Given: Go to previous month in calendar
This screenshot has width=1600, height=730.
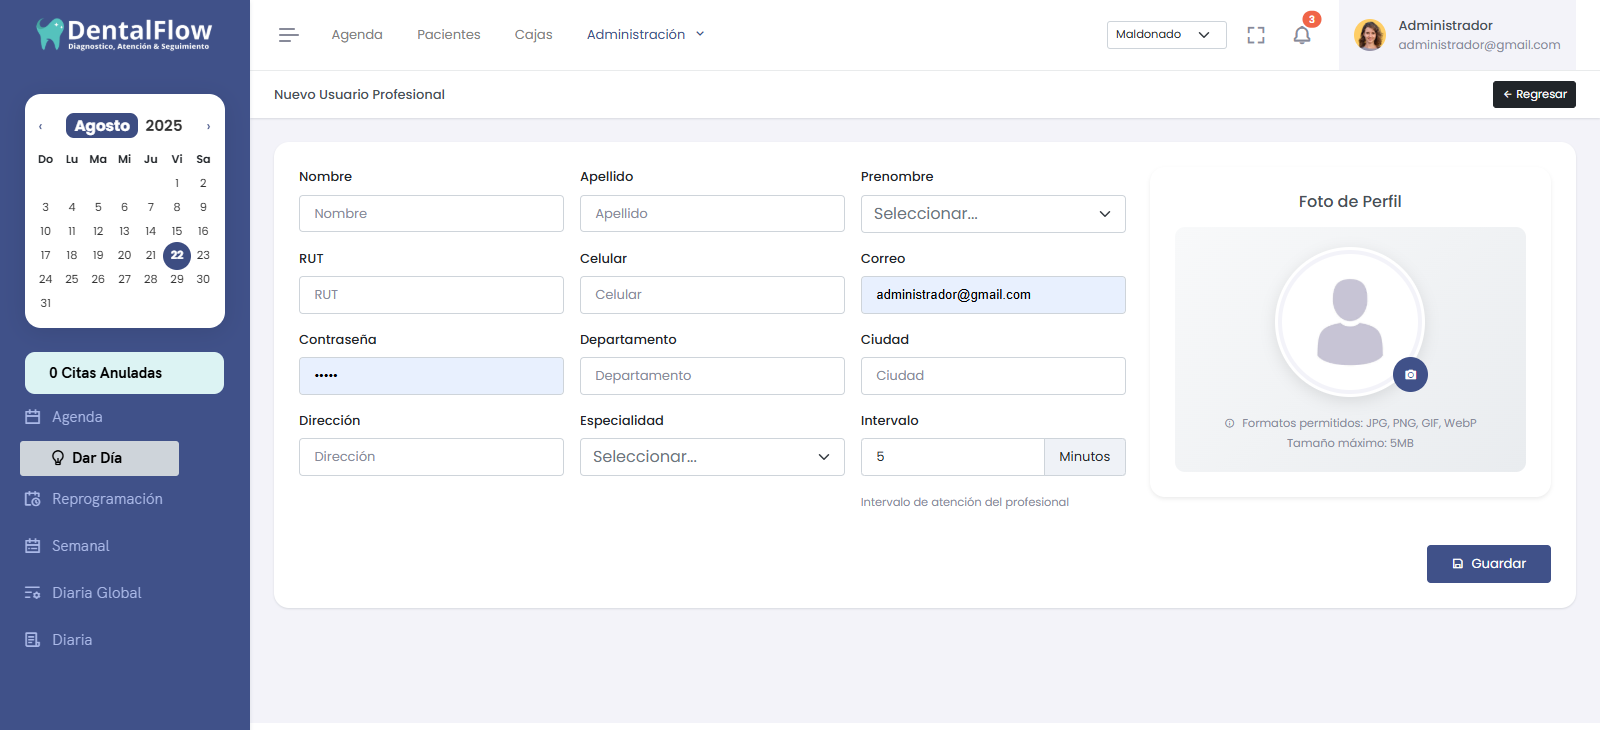Looking at the screenshot, I should click(x=40, y=127).
